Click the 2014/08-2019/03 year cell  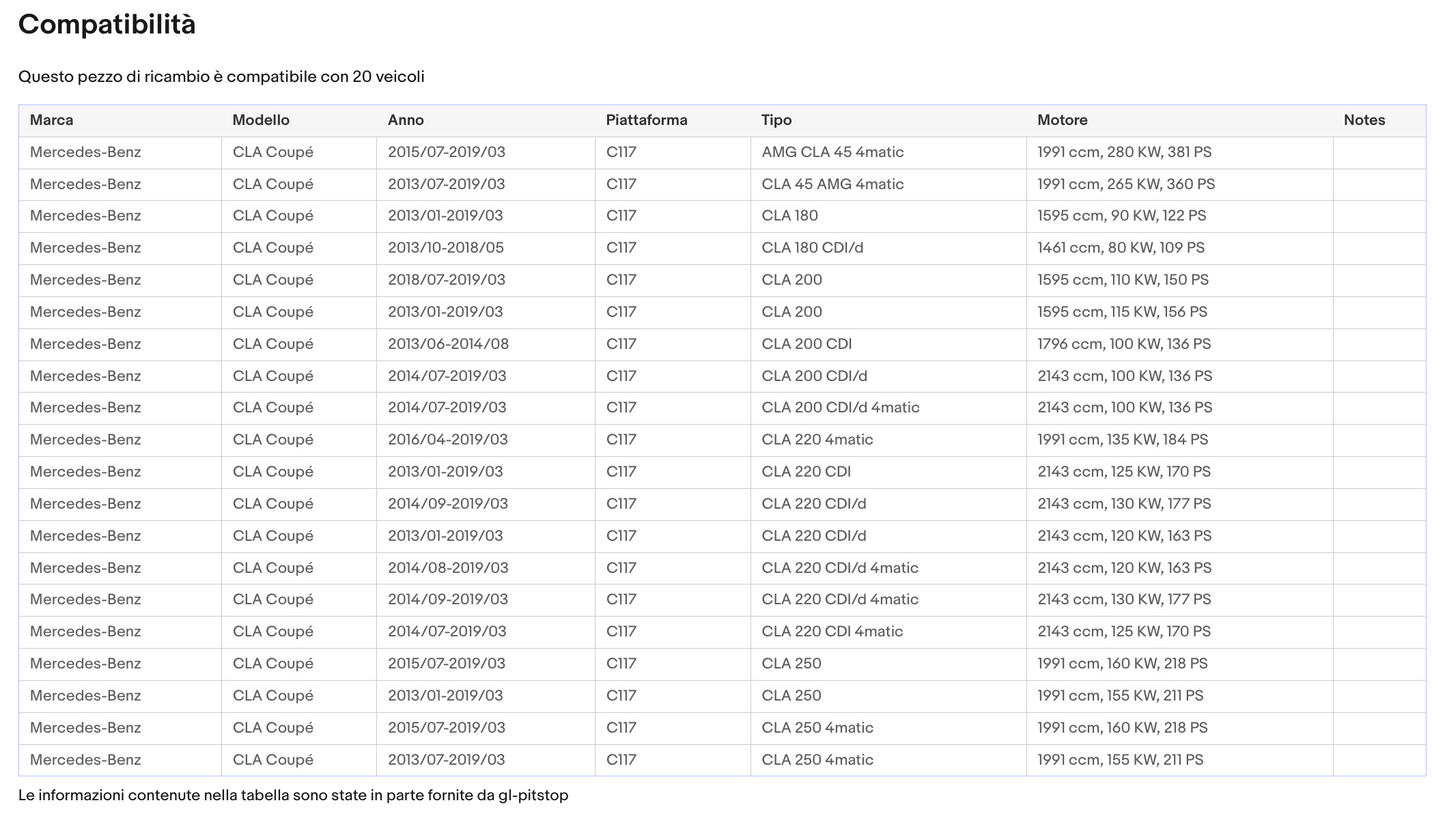point(447,568)
